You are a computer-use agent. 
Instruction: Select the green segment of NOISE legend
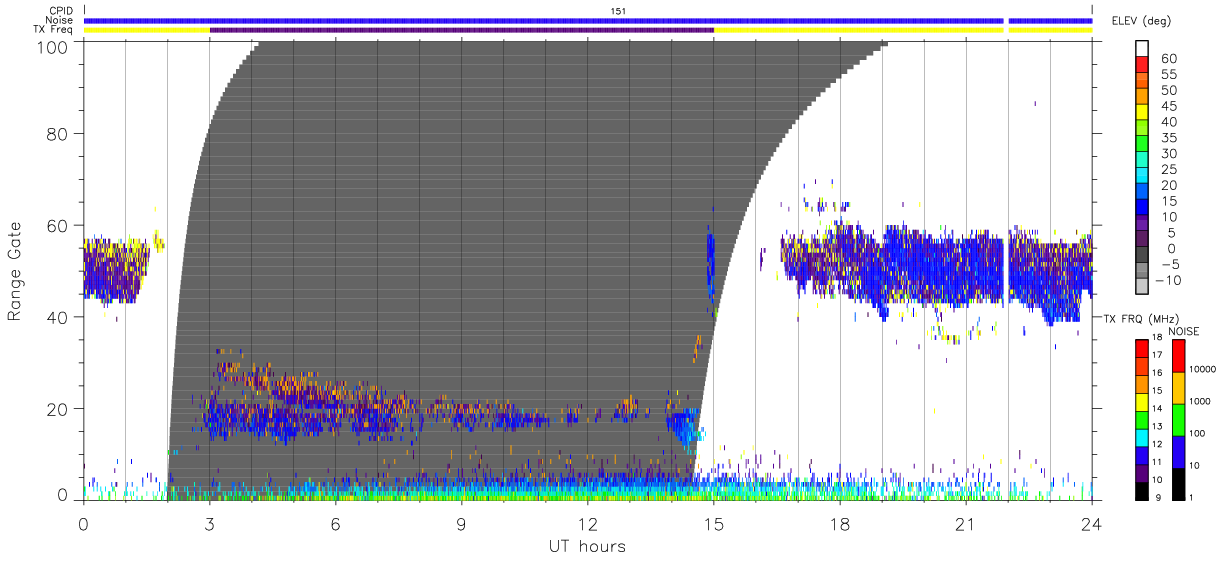click(1179, 419)
